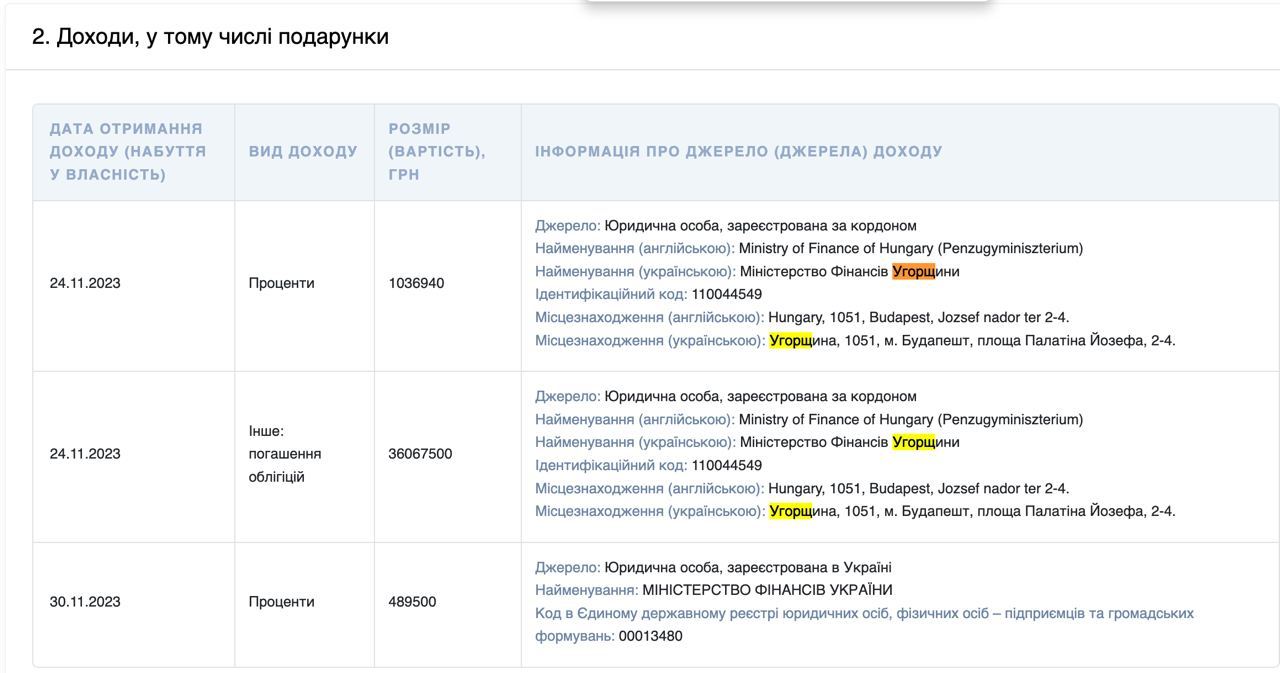Click the amount 1036940
The image size is (1280, 673).
coord(416,283)
